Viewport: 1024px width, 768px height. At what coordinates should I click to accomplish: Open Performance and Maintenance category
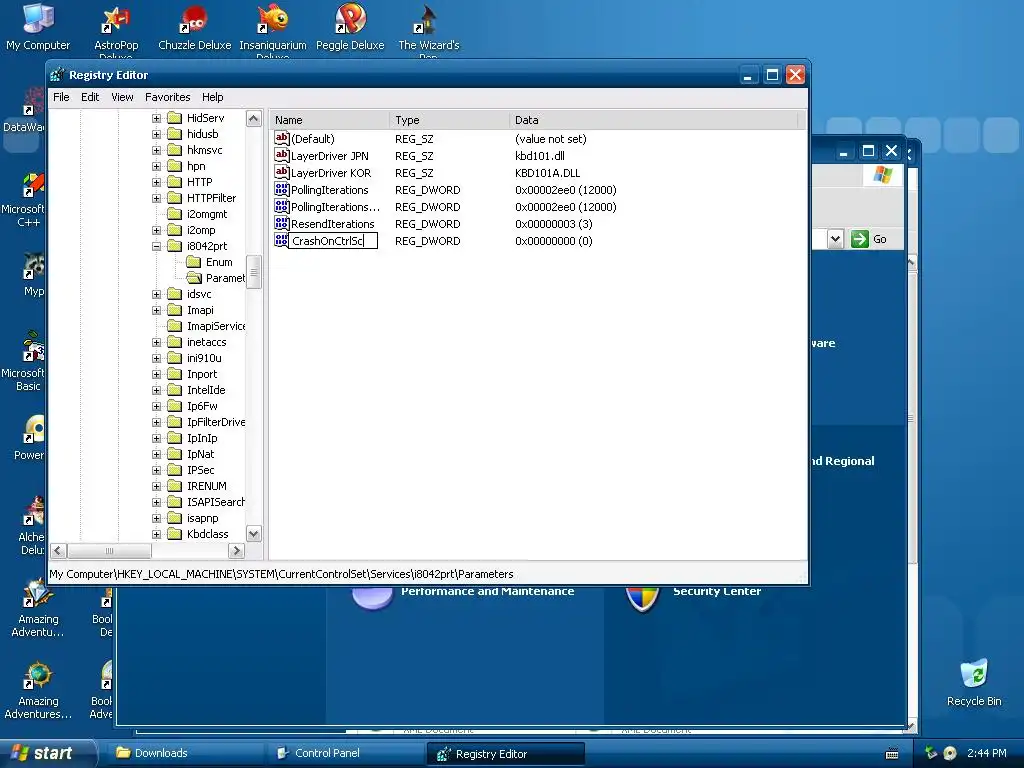487,591
